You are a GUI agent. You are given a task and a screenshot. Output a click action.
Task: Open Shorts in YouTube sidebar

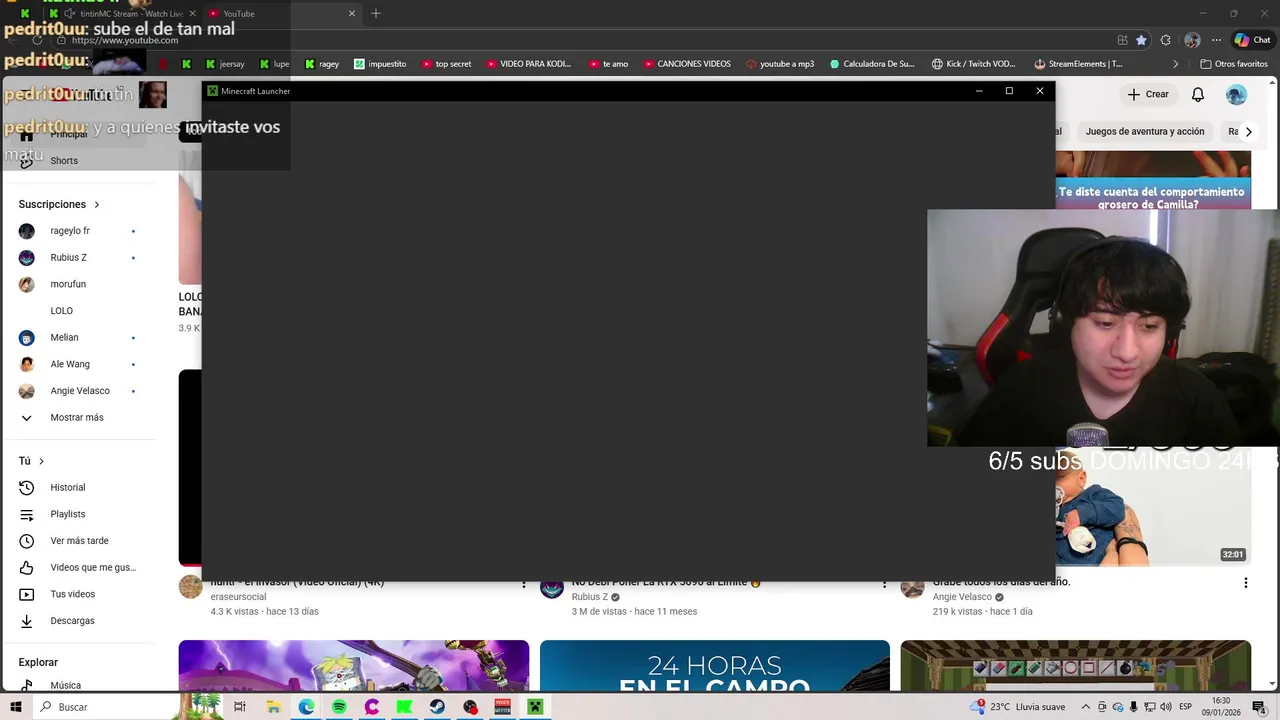80,160
